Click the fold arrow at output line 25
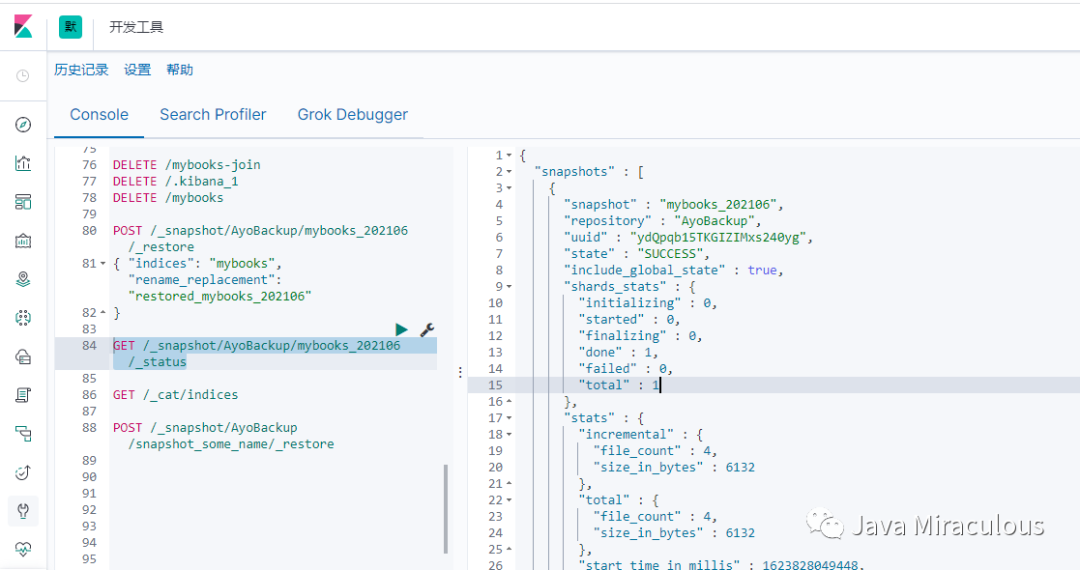This screenshot has height=570, width=1080. pos(509,549)
